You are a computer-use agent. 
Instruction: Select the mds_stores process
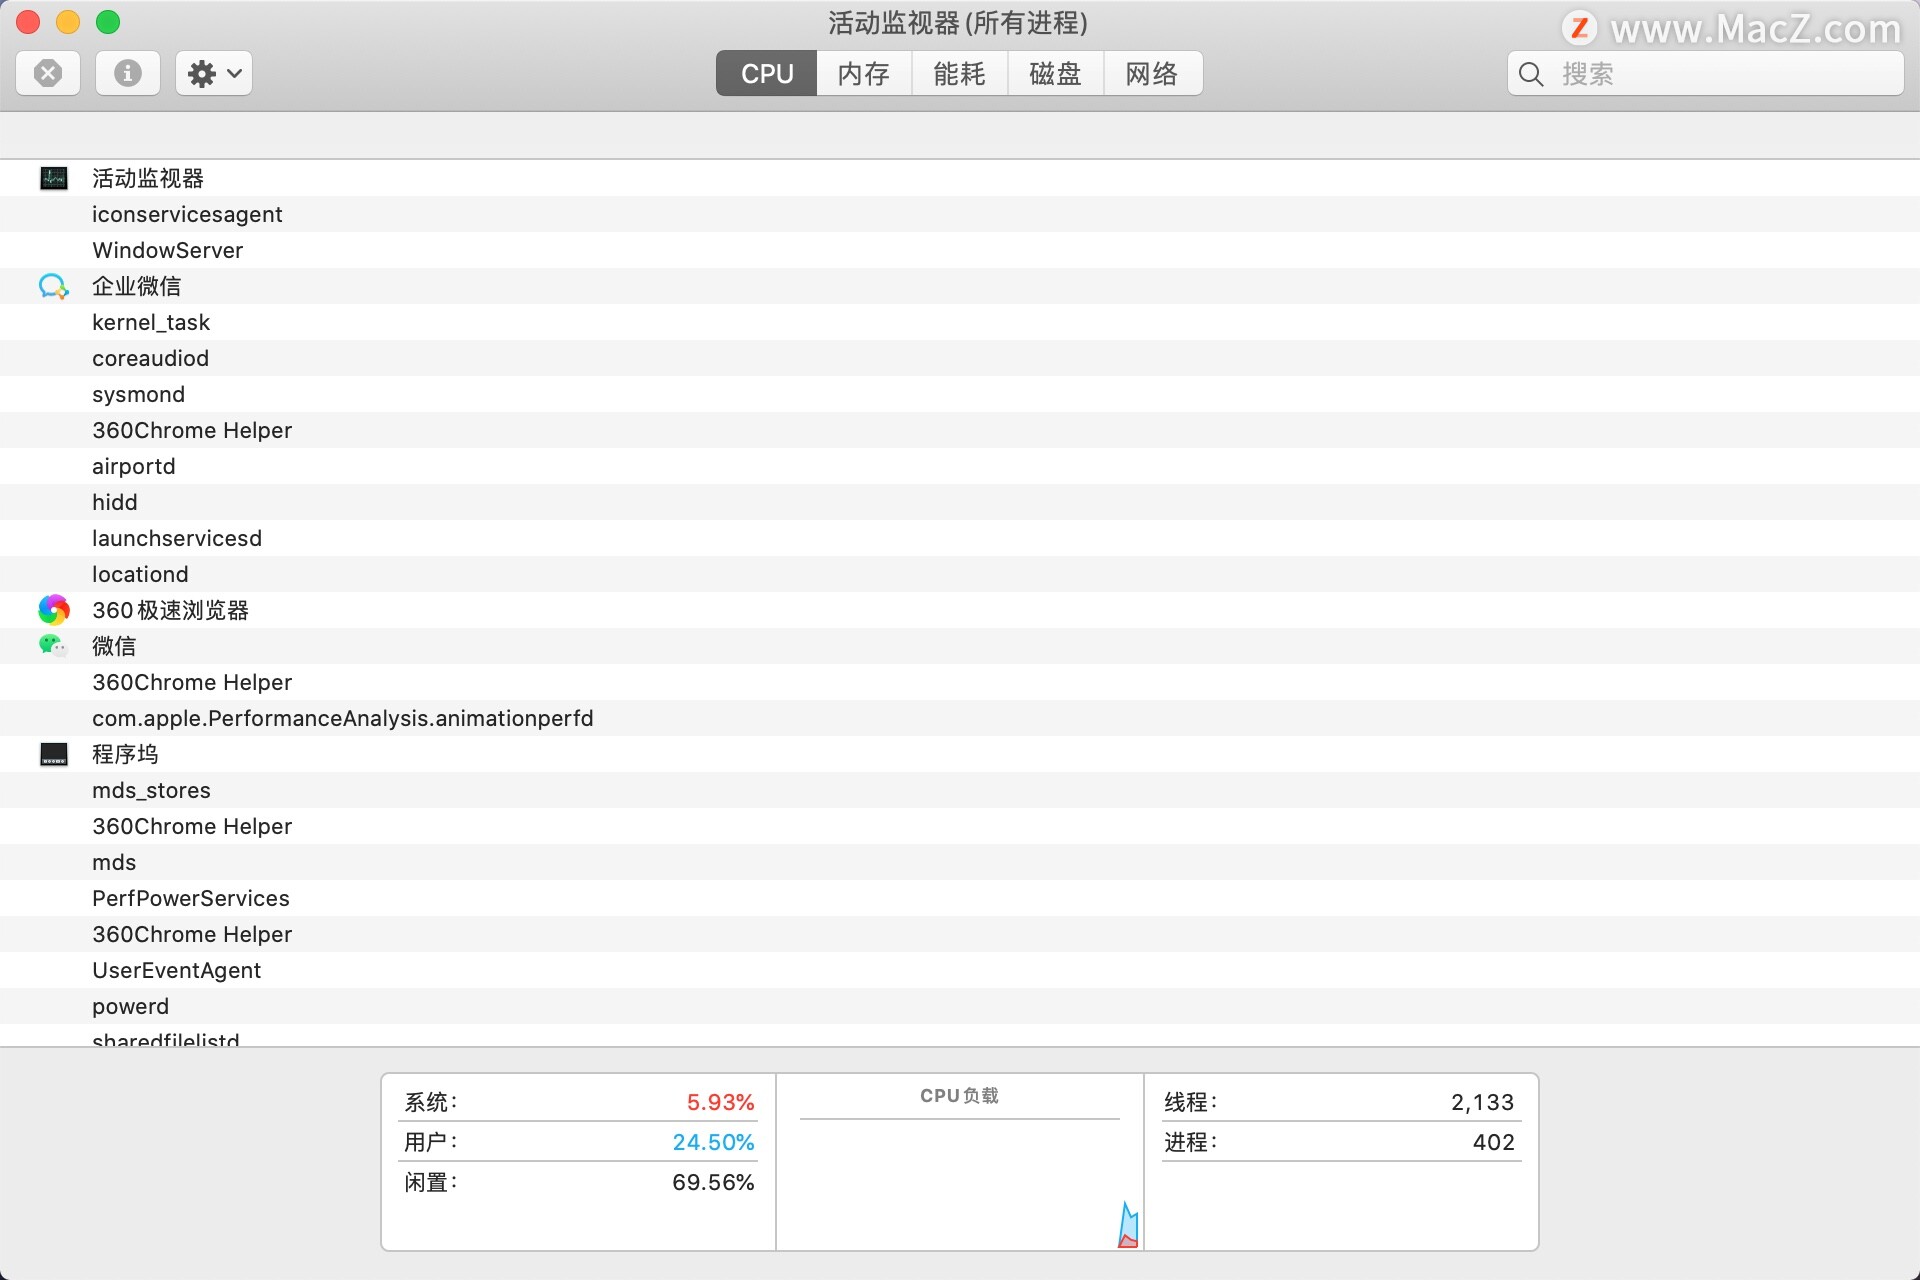[x=960, y=790]
